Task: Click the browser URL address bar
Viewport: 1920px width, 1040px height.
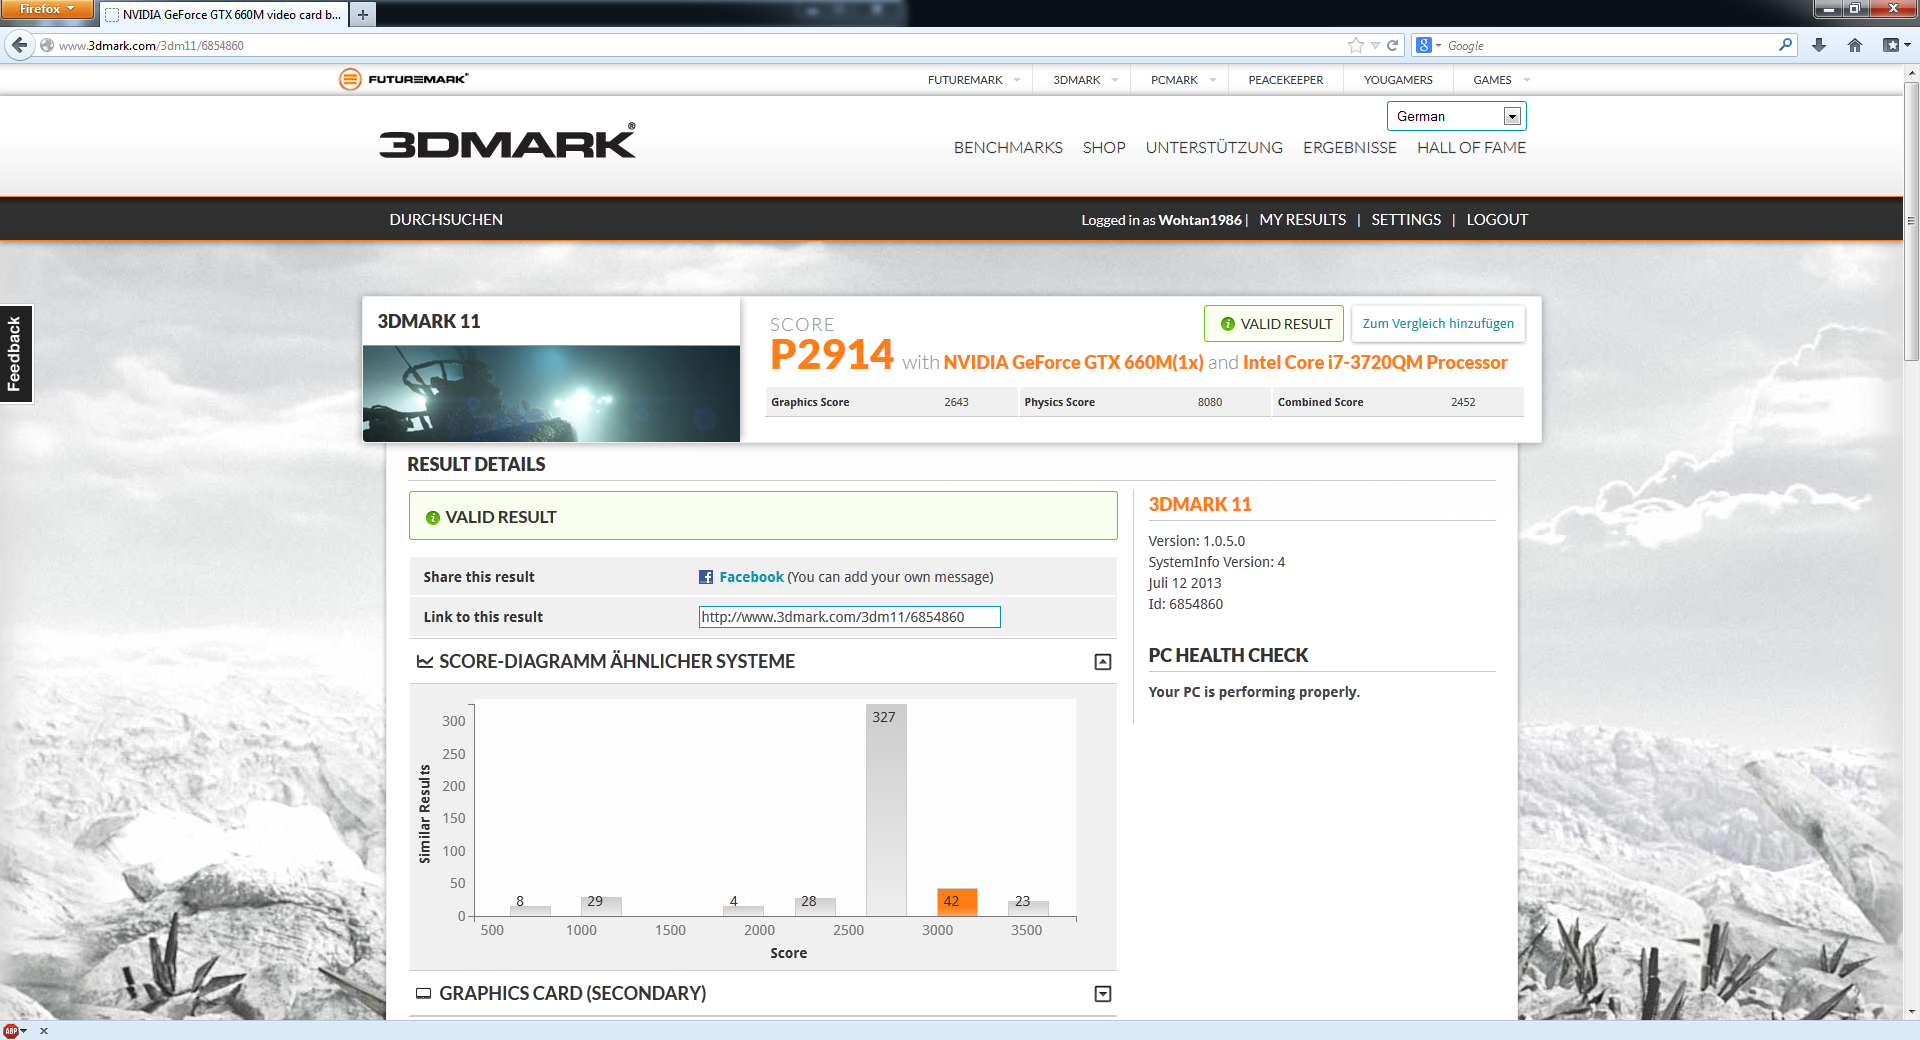Action: point(700,45)
